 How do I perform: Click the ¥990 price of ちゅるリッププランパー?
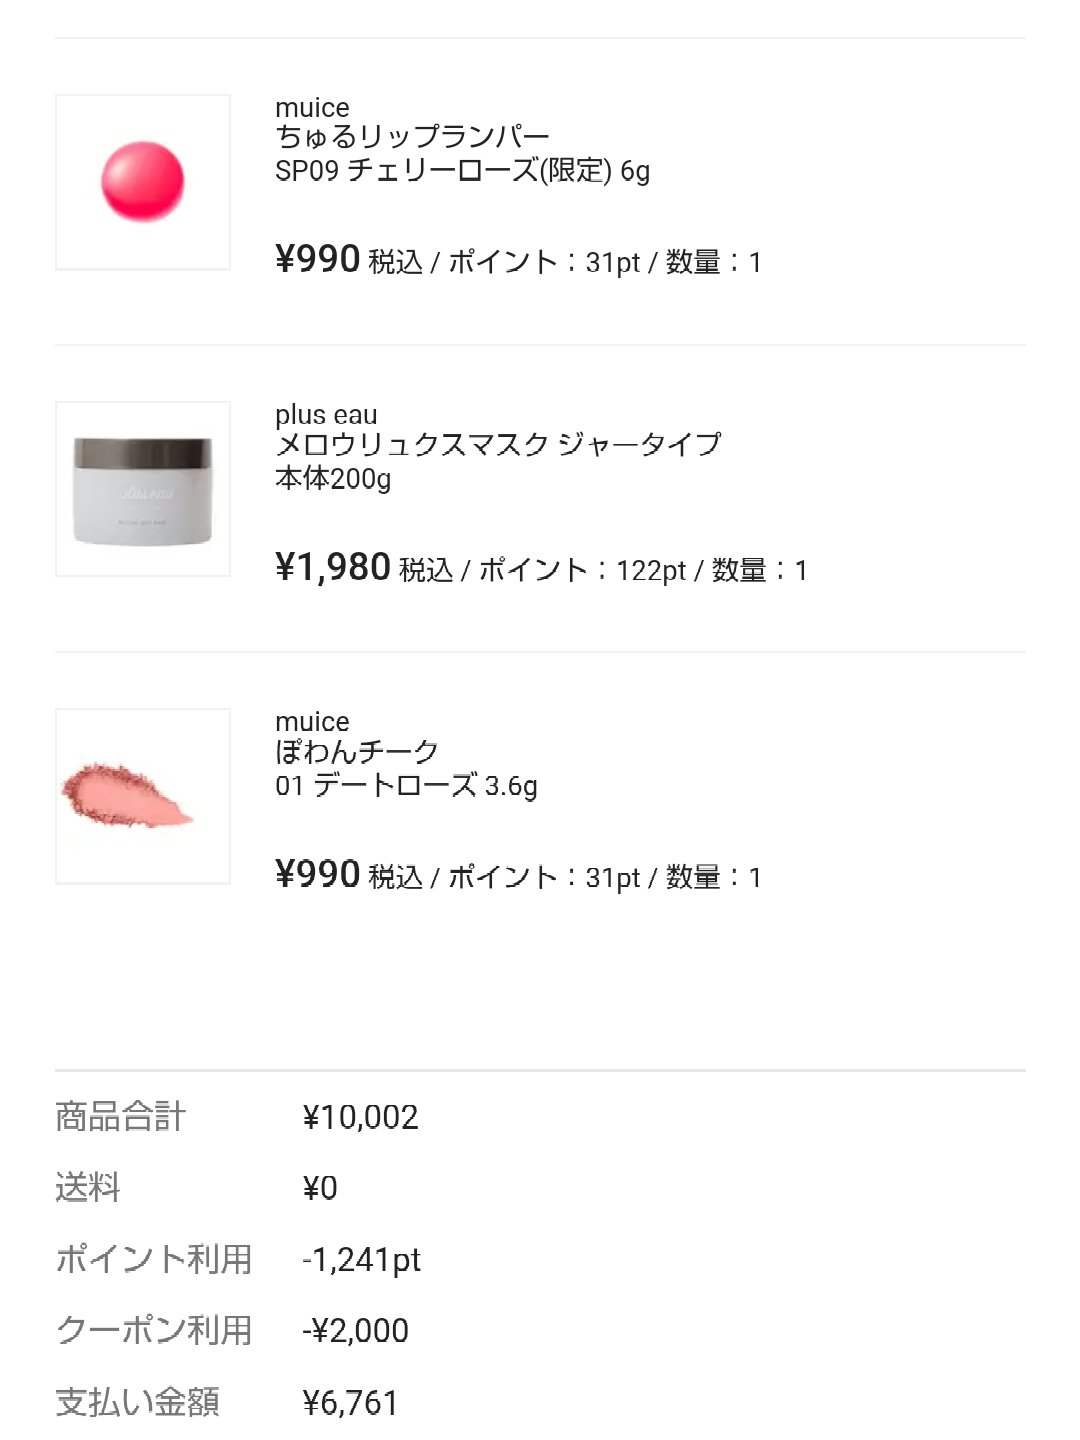318,260
